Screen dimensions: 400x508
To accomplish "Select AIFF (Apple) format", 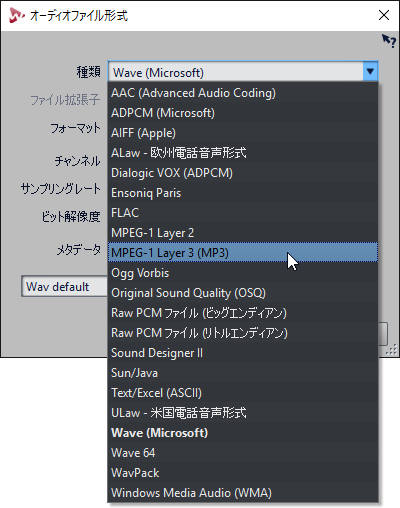I will 243,133.
